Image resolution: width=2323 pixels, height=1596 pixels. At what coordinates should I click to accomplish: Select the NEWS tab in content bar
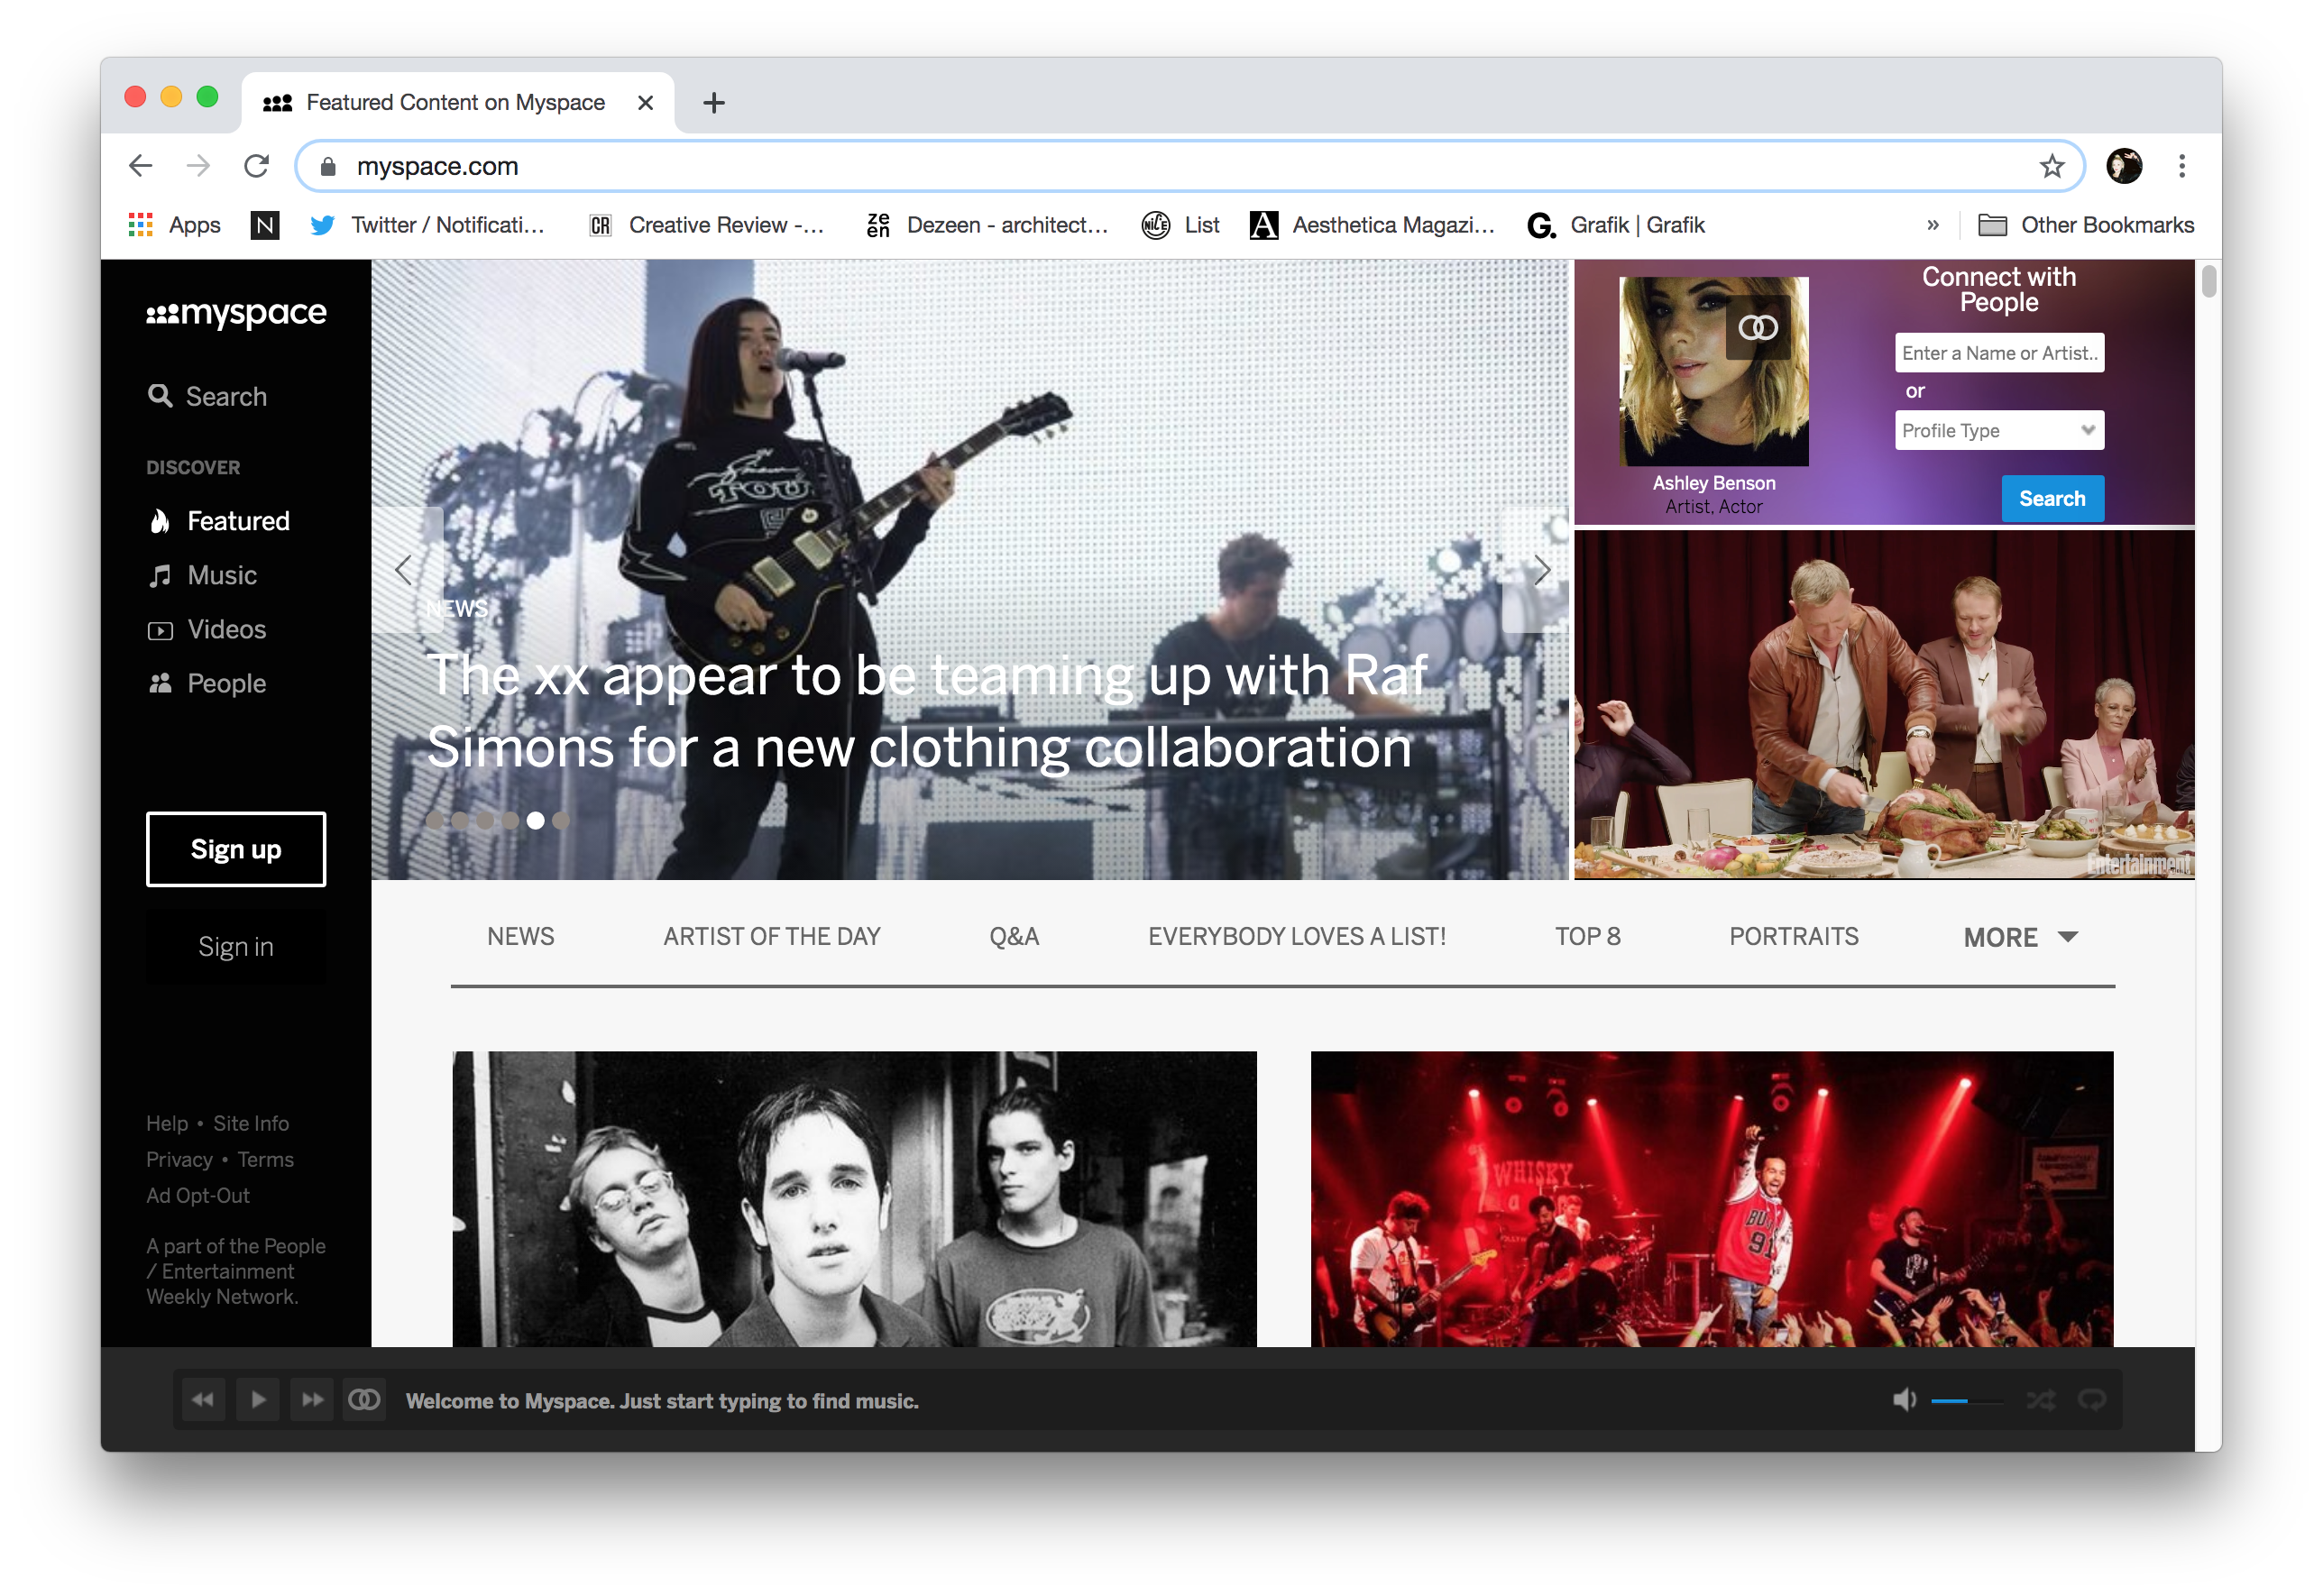pyautogui.click(x=519, y=936)
